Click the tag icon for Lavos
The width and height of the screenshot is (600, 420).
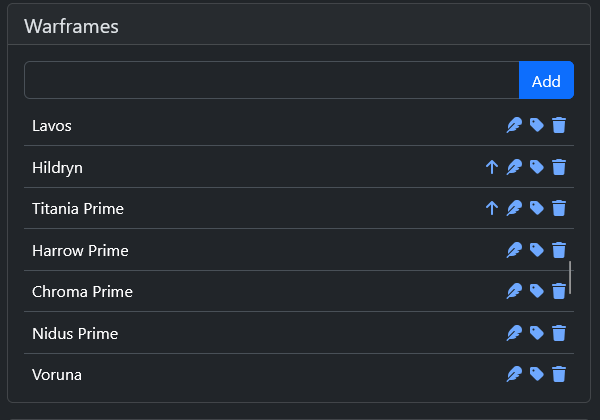coord(537,125)
